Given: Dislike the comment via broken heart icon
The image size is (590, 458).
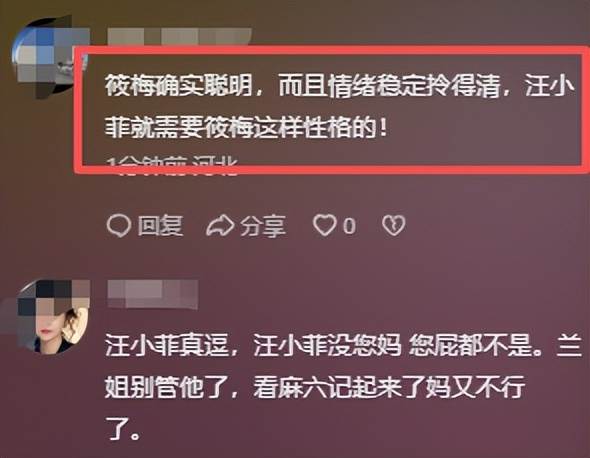Looking at the screenshot, I should (x=394, y=225).
